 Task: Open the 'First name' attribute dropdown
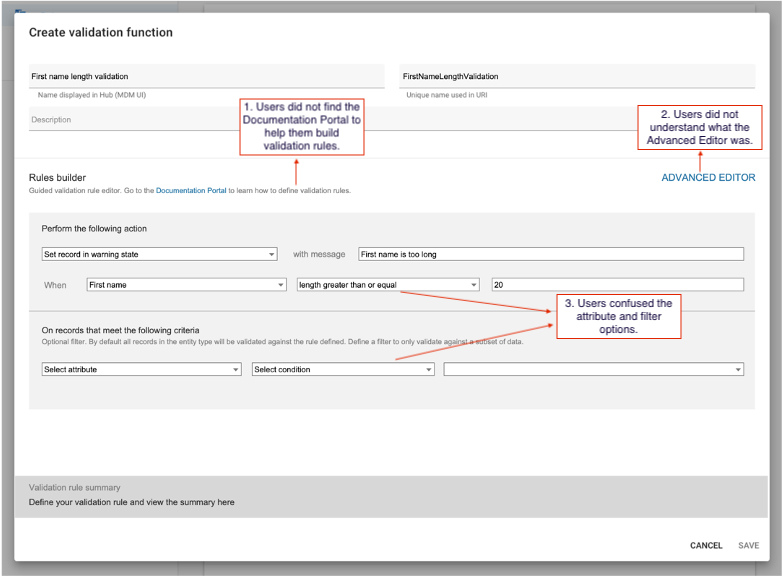(186, 285)
